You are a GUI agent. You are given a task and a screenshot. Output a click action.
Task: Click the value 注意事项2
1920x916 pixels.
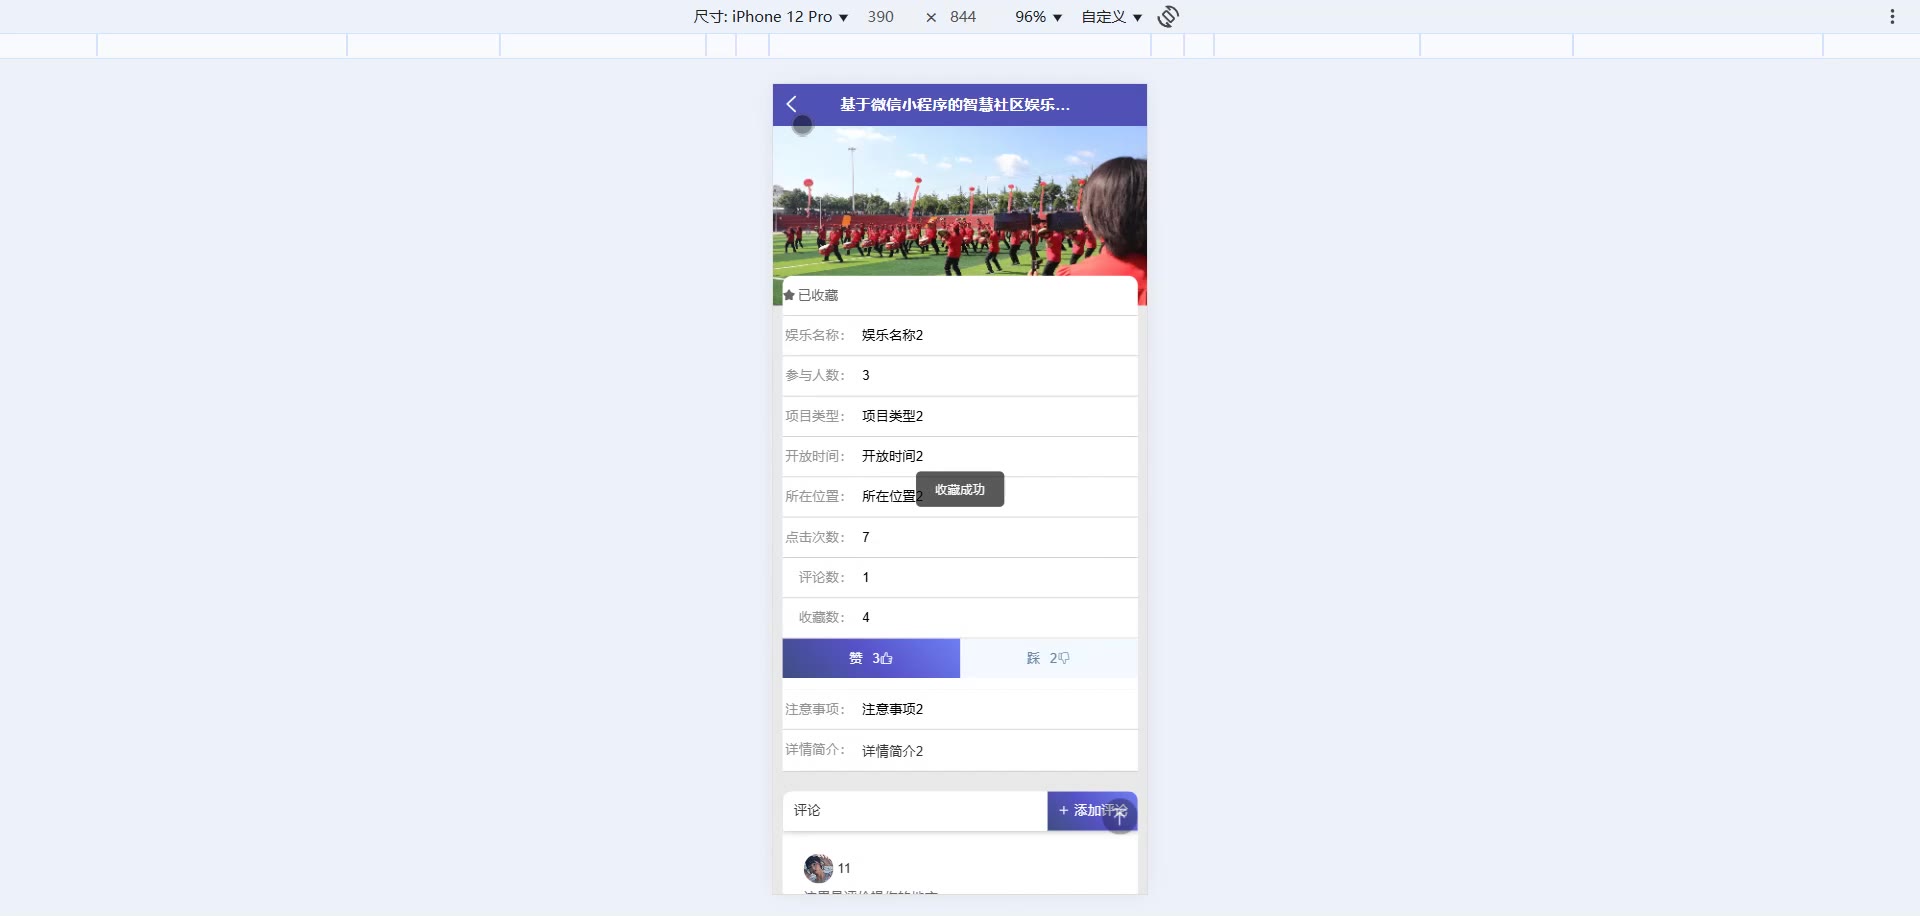pos(892,709)
